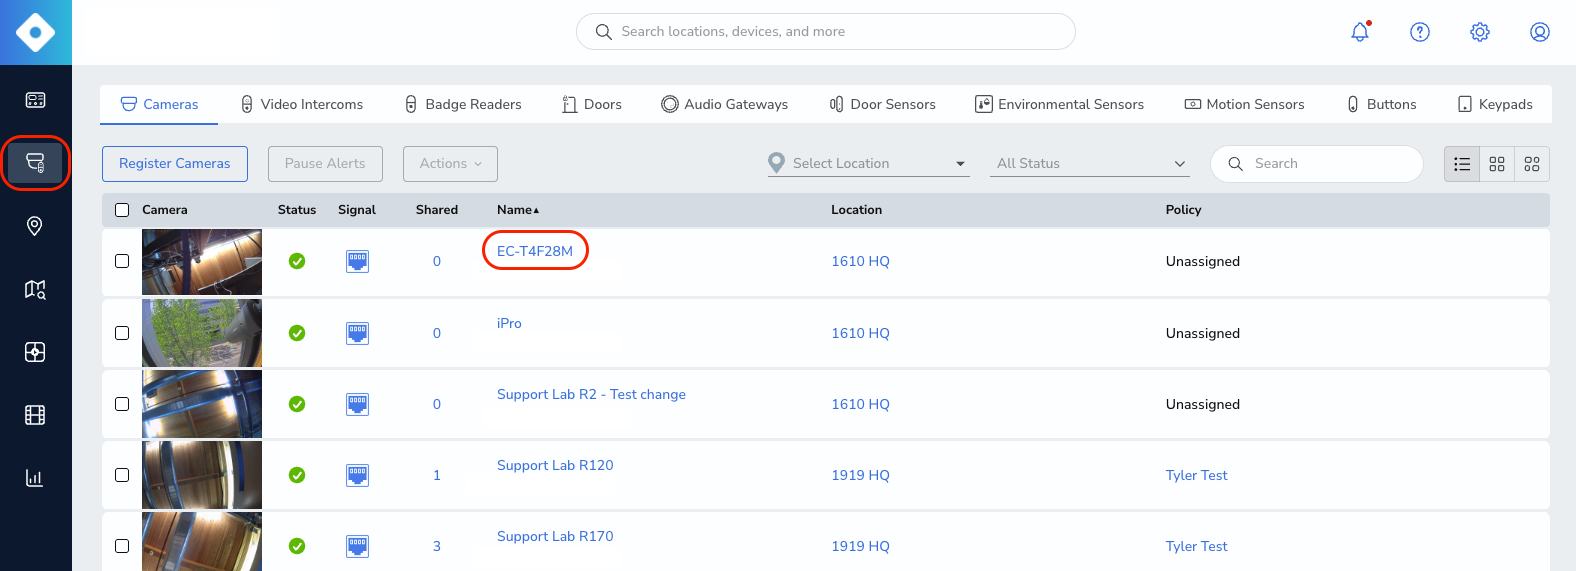The height and width of the screenshot is (571, 1576).
Task: Sort by the Location column header
Action: (856, 210)
